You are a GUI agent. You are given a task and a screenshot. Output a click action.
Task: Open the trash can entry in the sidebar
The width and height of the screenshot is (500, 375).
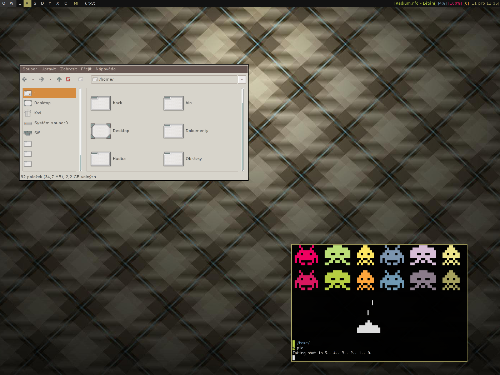[49, 113]
